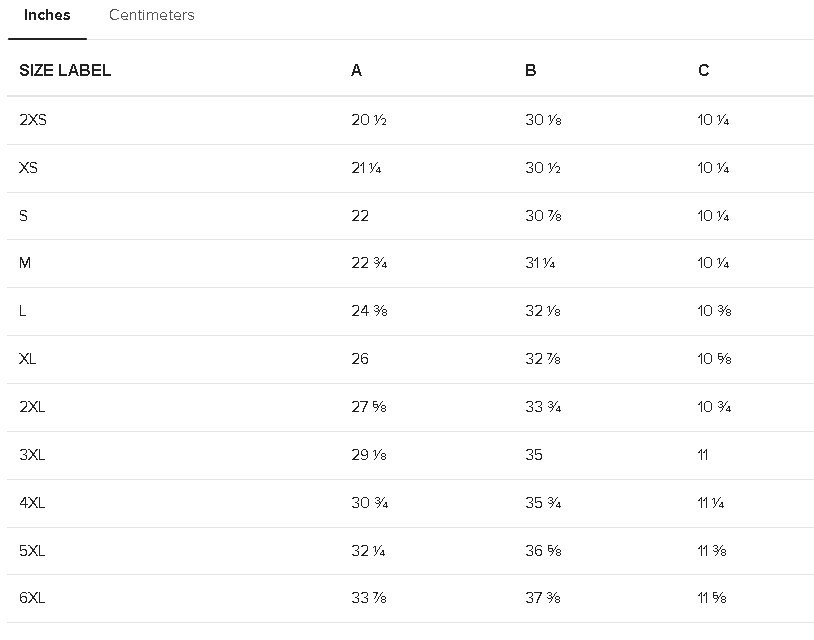The height and width of the screenshot is (640, 814).
Task: Select the XS size row label
Action: click(28, 168)
